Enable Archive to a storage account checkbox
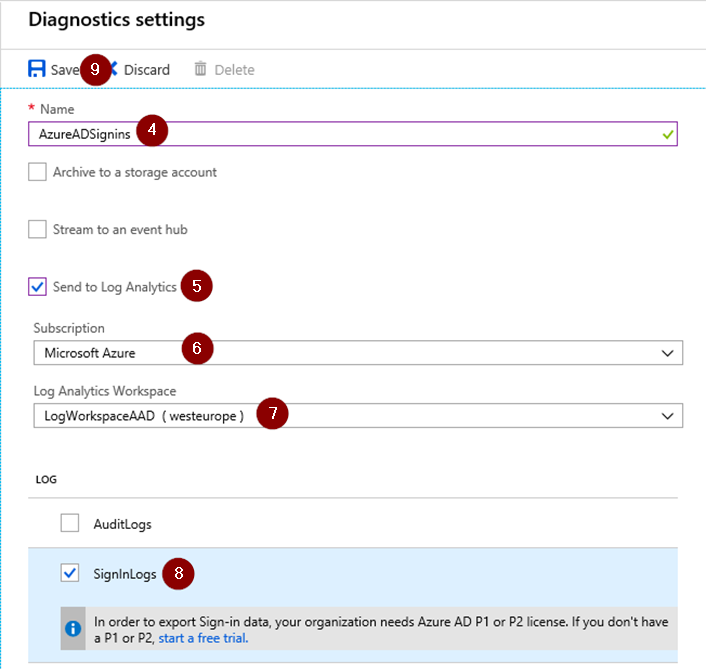Viewport: 706px width, 669px height. [x=37, y=172]
